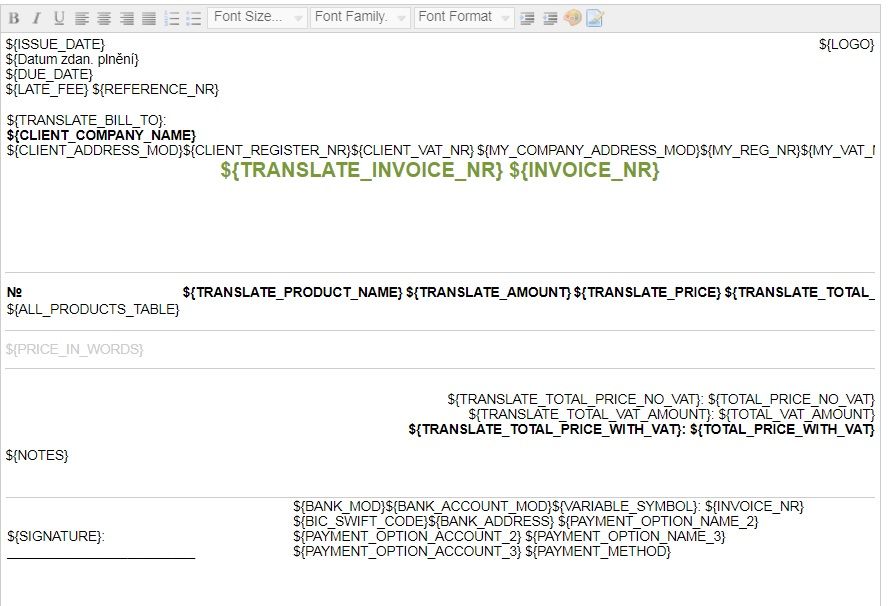Click the ${NOTES} placeholder
Screen dimensions: 888x606
(x=37, y=455)
